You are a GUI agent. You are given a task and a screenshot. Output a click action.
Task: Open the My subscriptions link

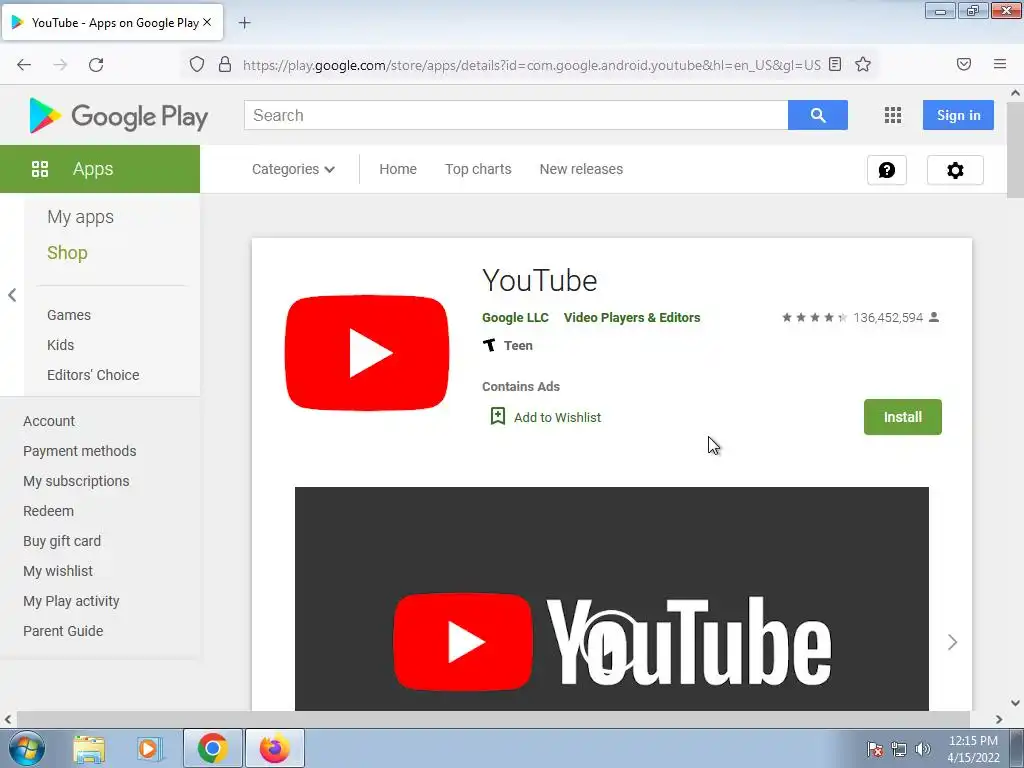pos(76,481)
